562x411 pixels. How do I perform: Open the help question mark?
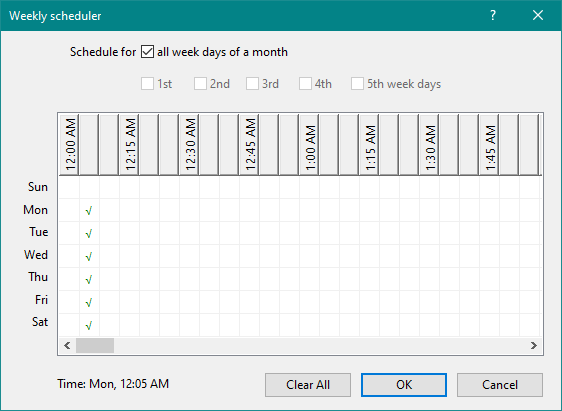(x=493, y=15)
